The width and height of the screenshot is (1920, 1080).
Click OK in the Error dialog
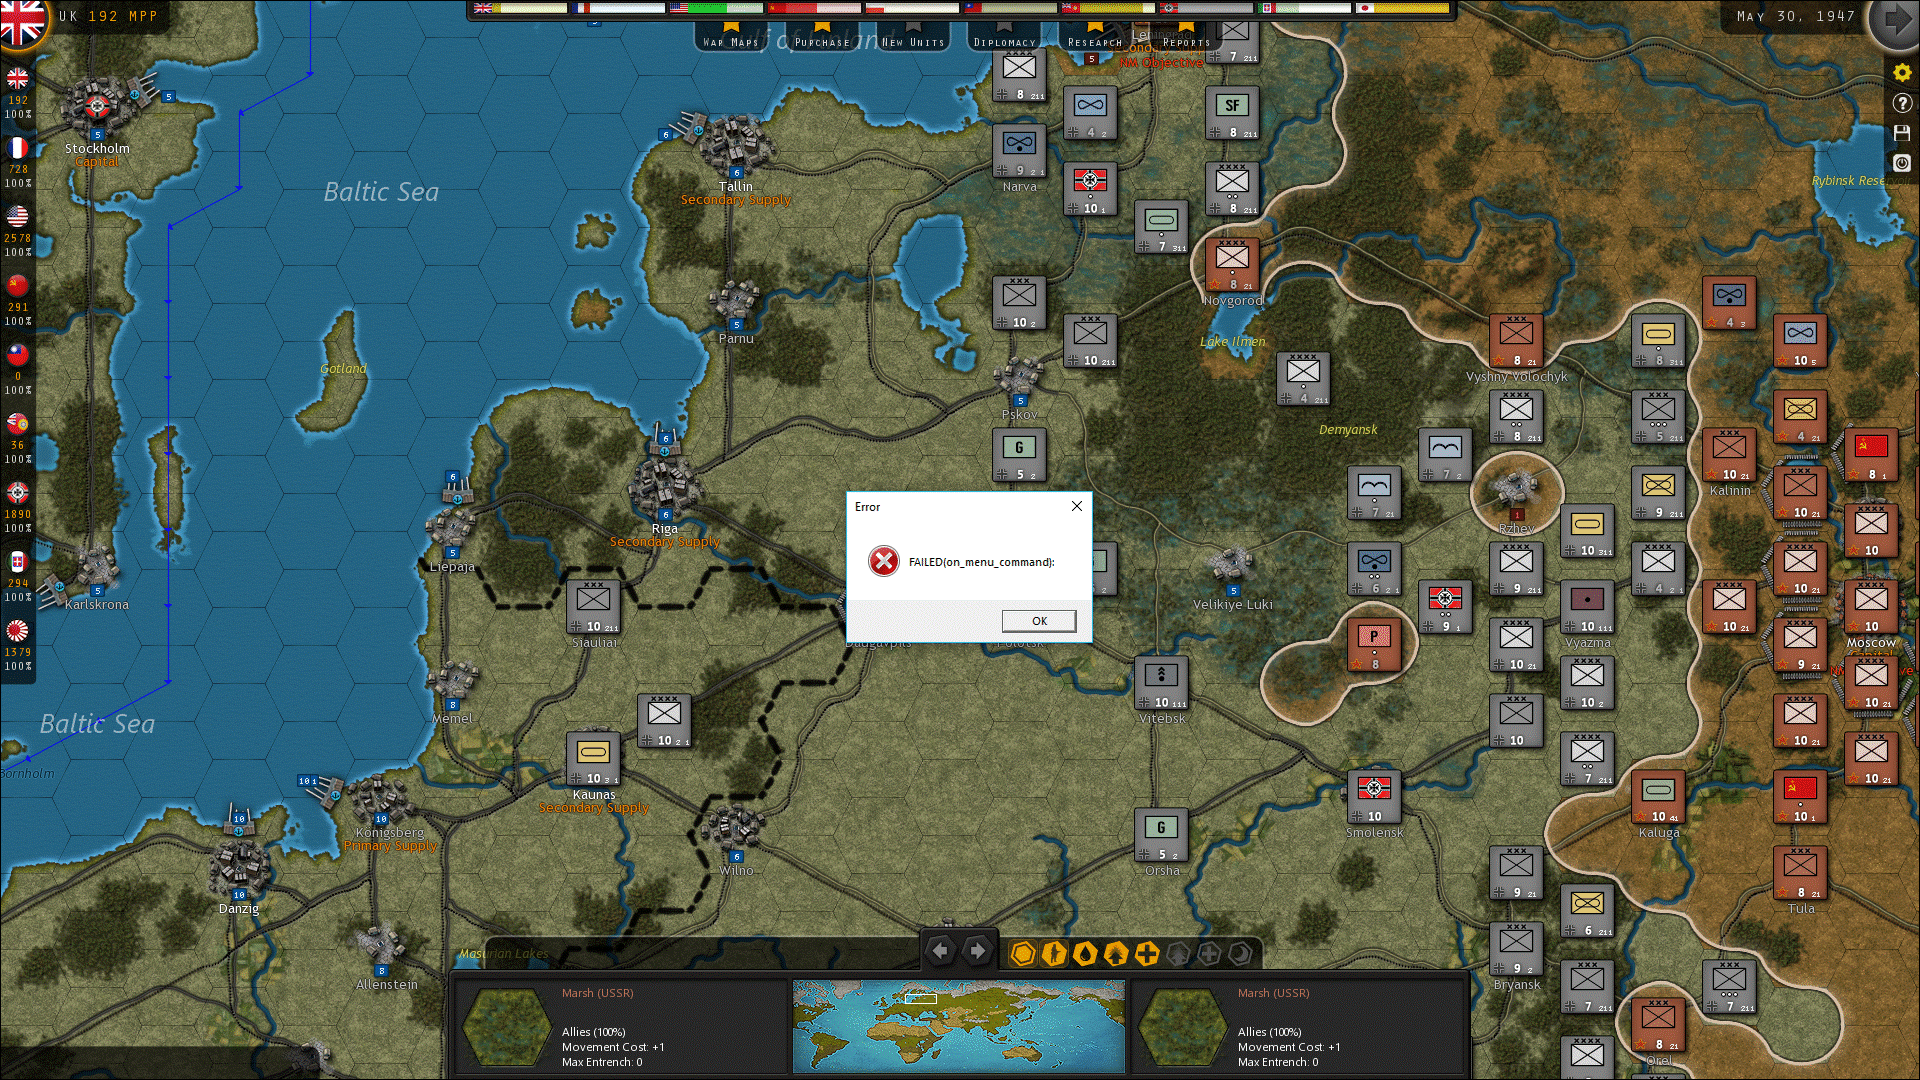click(x=1039, y=621)
